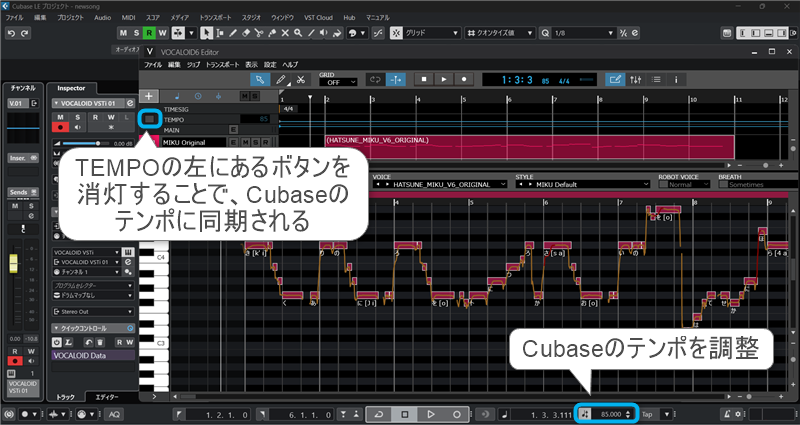Image resolution: width=800 pixels, height=425 pixels.
Task: Toggle Cubase global Write W automation
Action: pos(162,33)
